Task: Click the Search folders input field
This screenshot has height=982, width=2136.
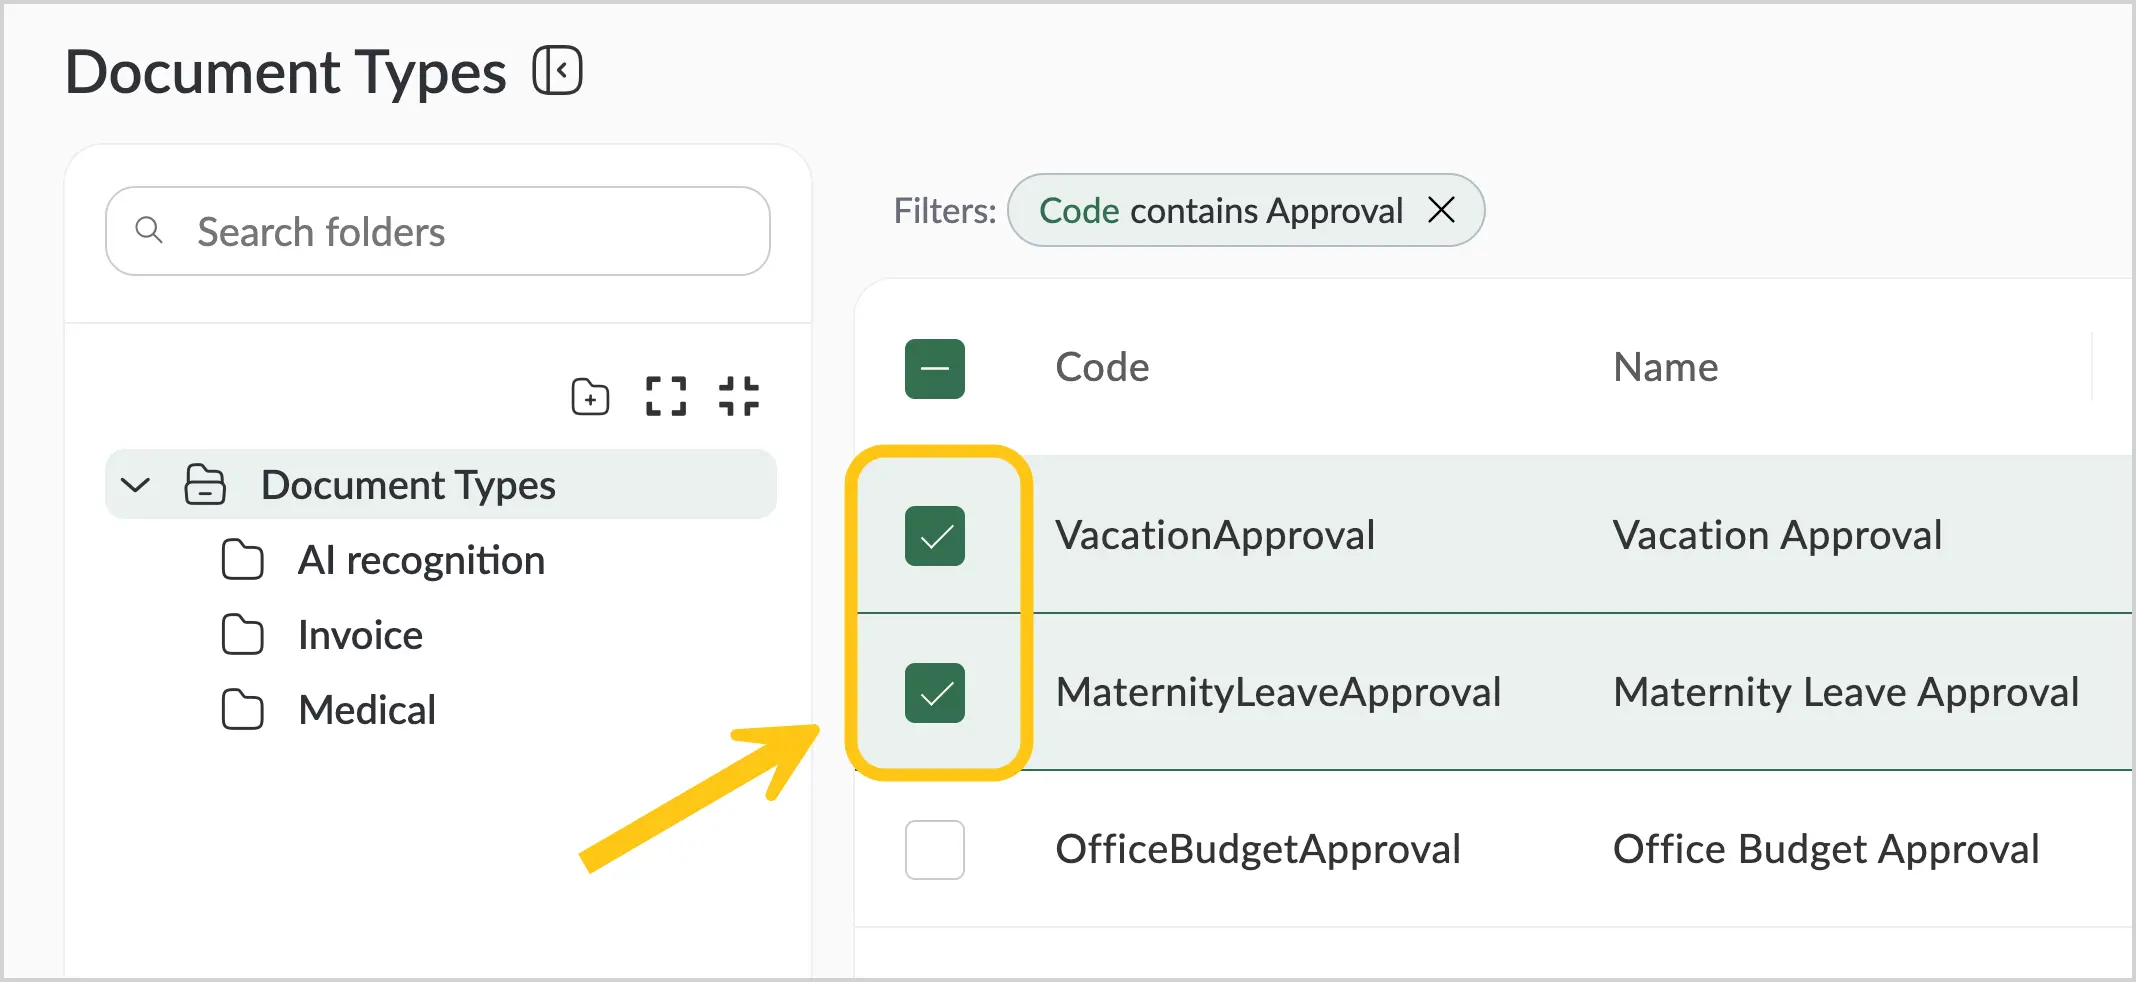Action: [438, 231]
